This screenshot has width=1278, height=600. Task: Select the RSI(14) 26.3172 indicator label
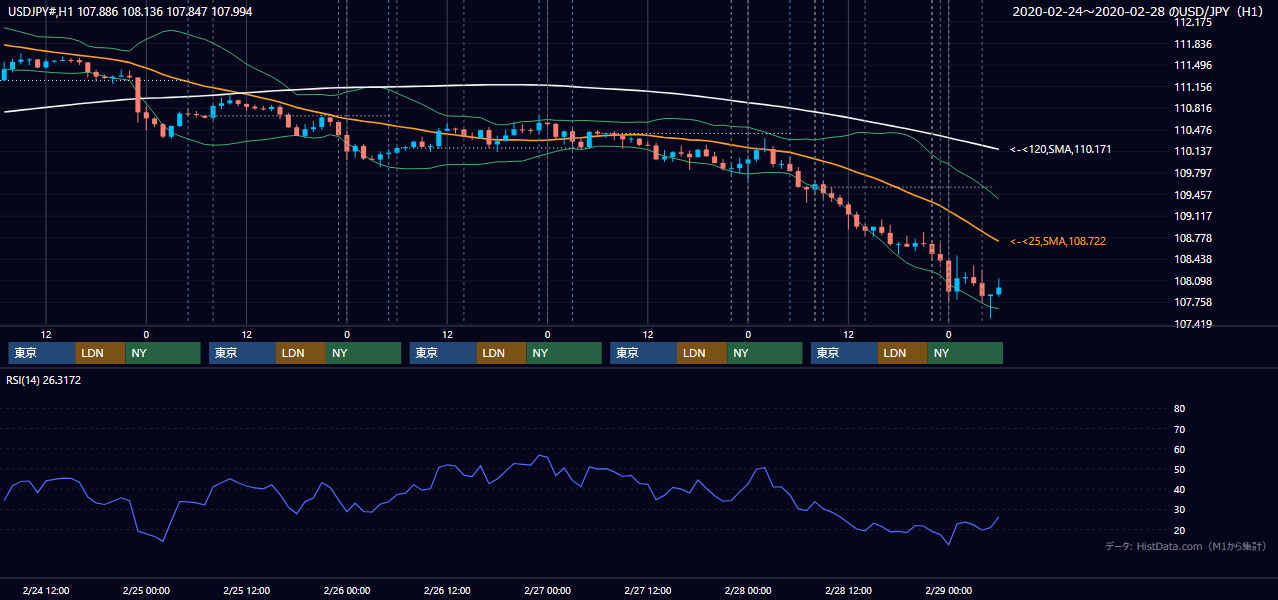tap(44, 380)
